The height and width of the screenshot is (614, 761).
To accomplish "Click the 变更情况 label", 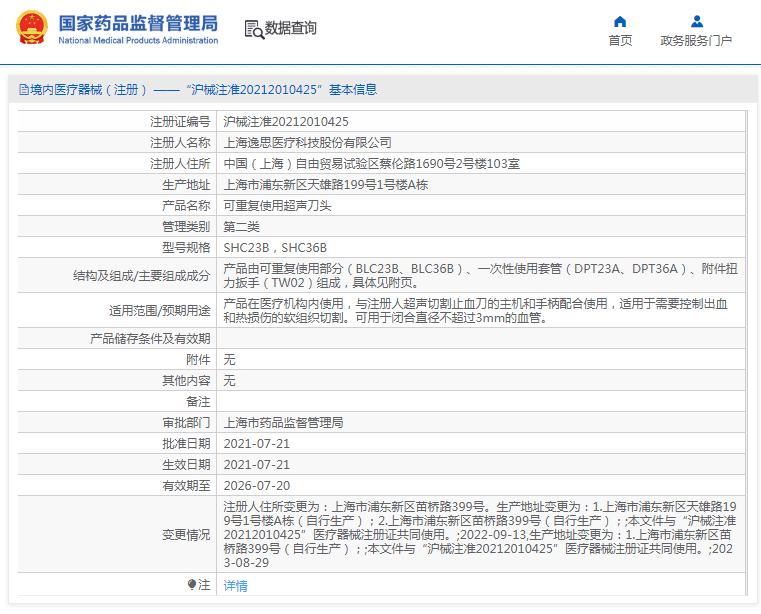I will [186, 534].
